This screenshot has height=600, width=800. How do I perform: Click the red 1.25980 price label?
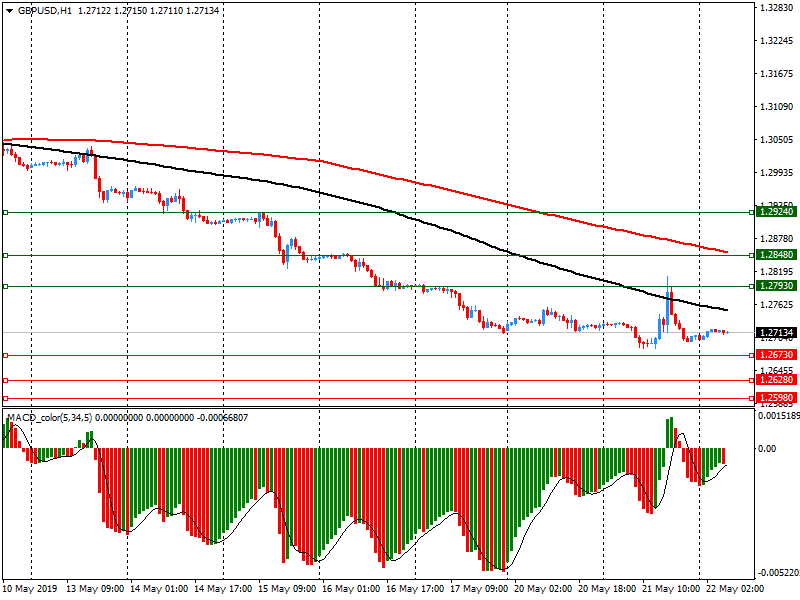point(777,398)
